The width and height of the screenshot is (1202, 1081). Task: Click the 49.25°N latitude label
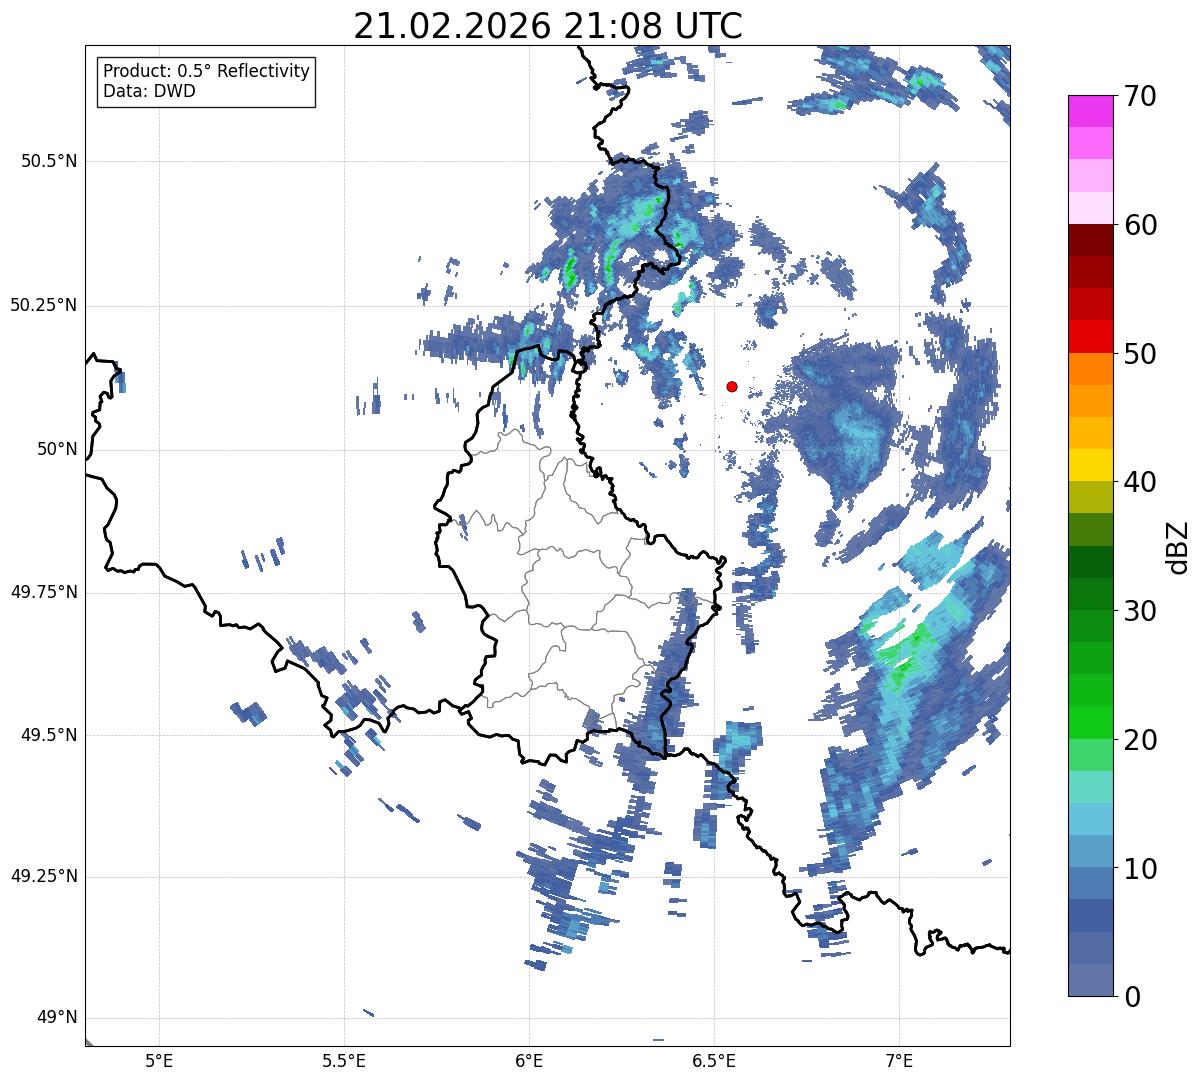click(x=44, y=876)
